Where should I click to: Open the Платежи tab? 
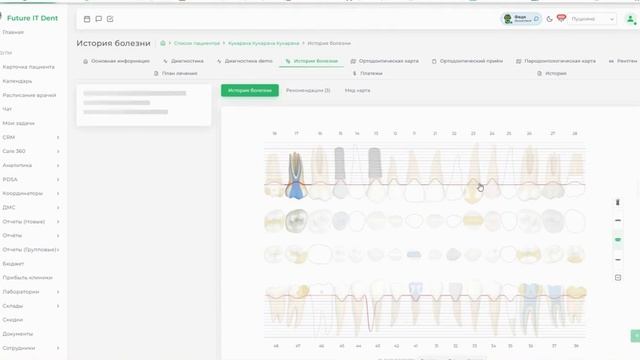(367, 73)
